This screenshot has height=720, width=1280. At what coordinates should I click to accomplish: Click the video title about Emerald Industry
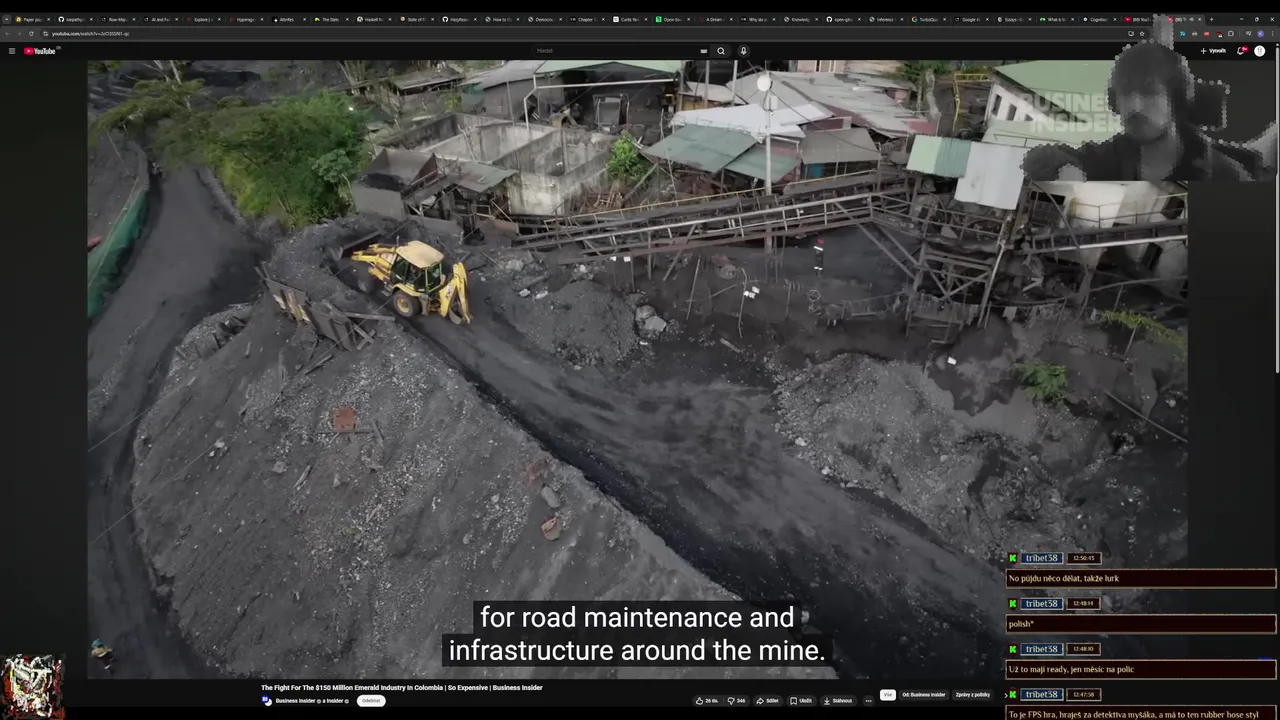(402, 688)
